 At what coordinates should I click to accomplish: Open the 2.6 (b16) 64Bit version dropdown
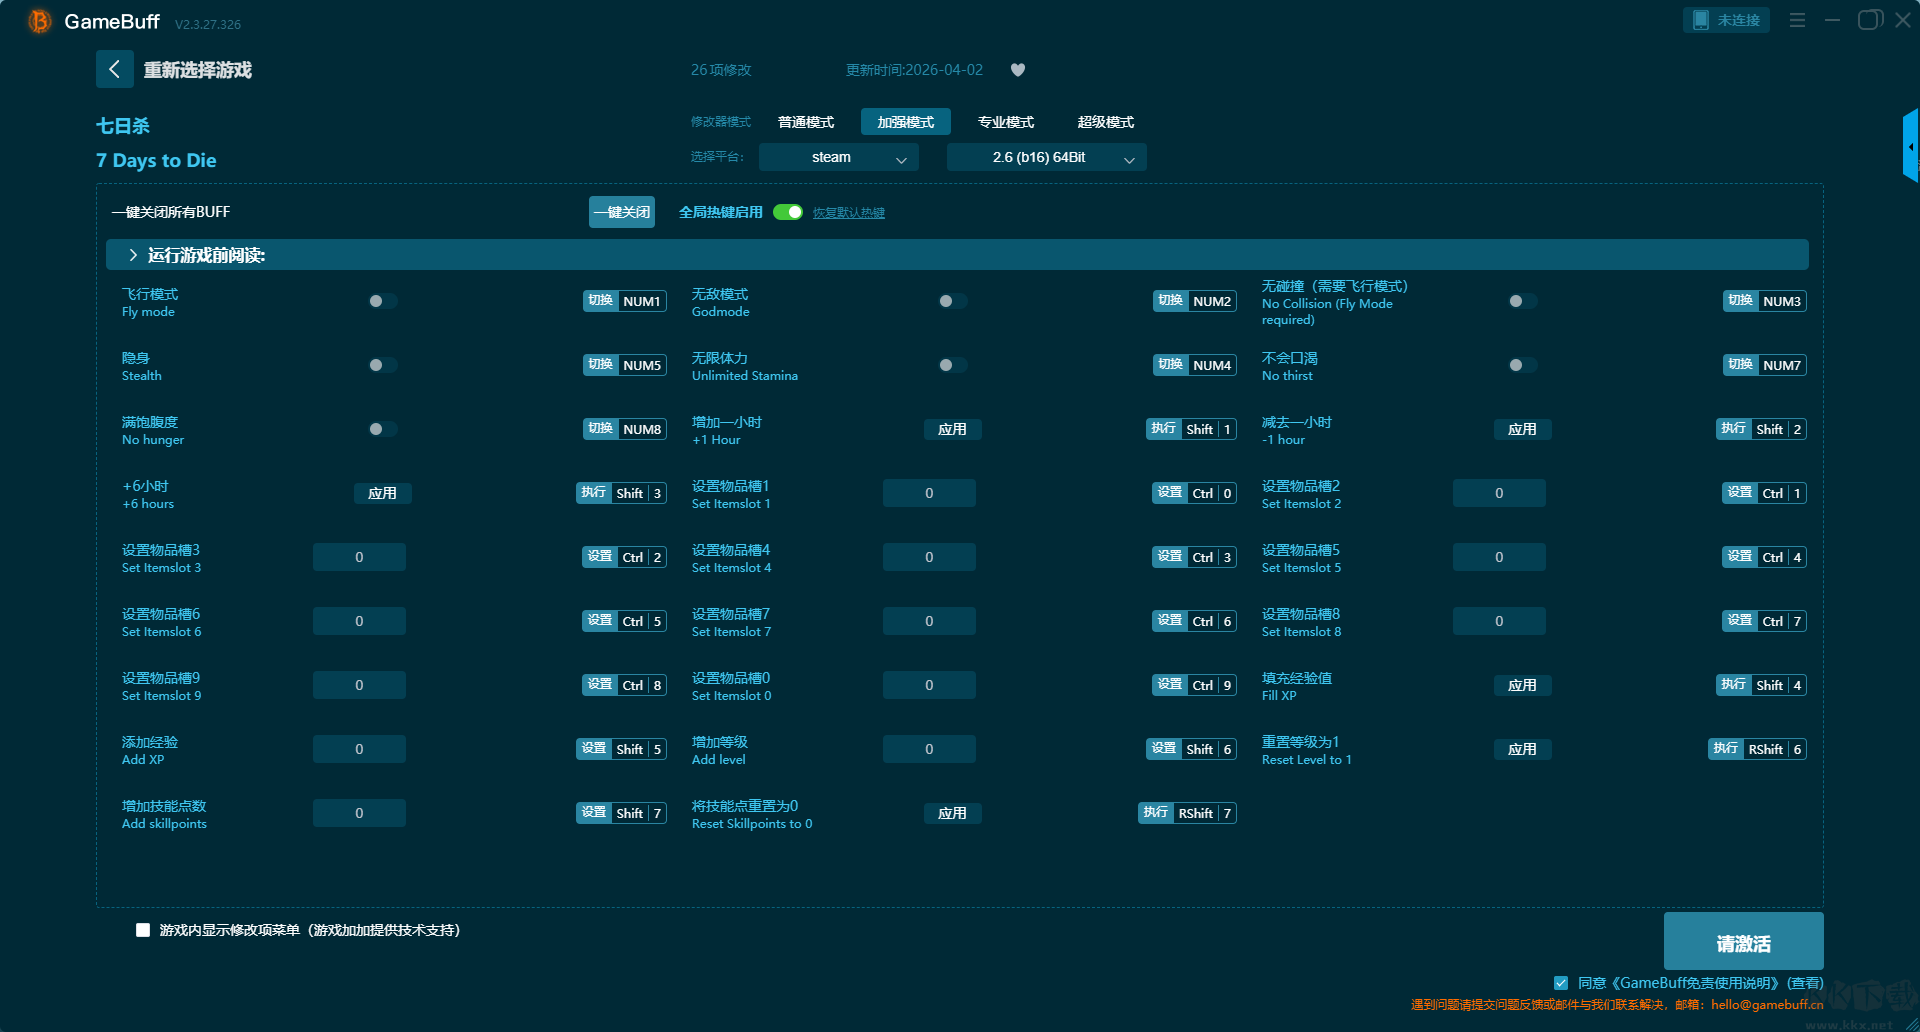(1046, 157)
